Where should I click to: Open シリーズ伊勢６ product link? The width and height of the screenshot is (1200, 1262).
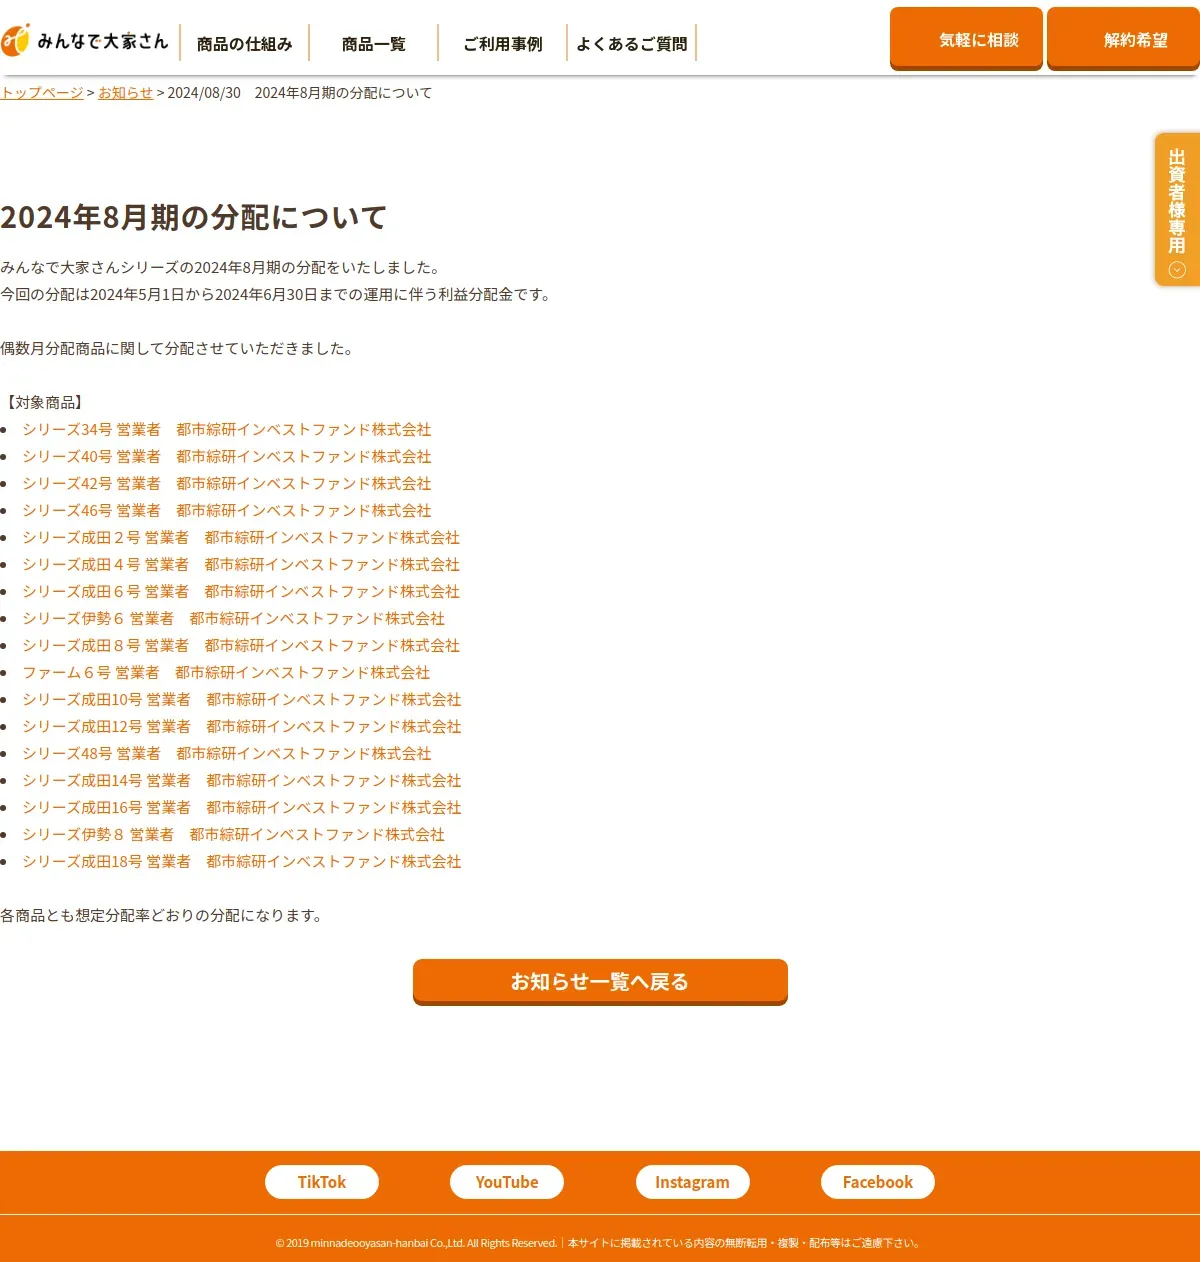pyautogui.click(x=234, y=619)
